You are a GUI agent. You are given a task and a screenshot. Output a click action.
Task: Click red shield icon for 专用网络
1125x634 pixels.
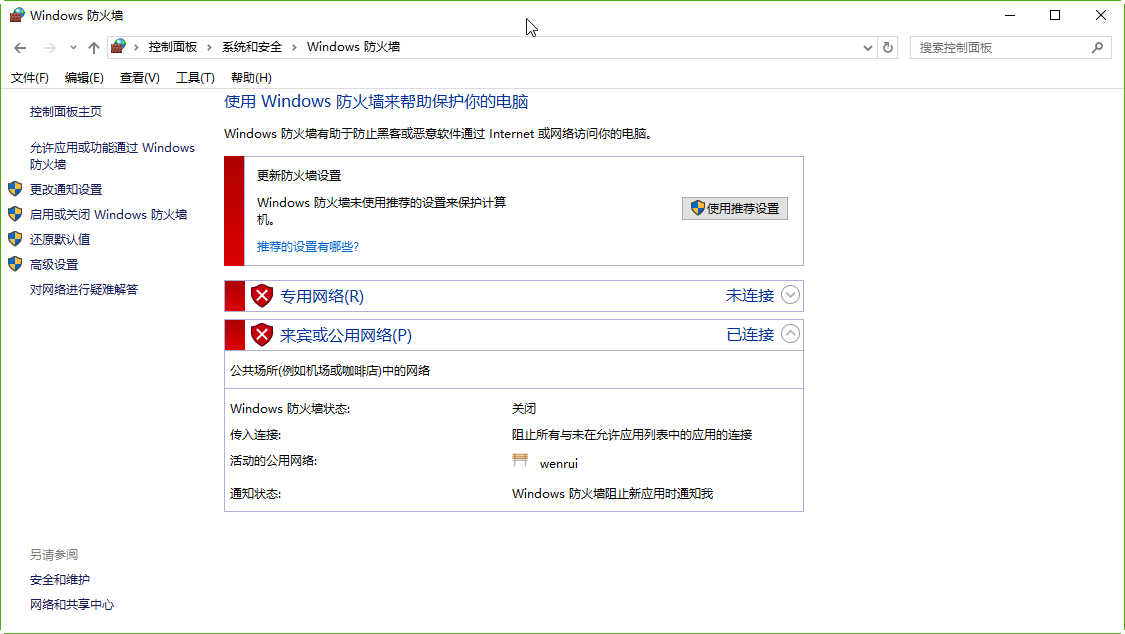pyautogui.click(x=262, y=295)
